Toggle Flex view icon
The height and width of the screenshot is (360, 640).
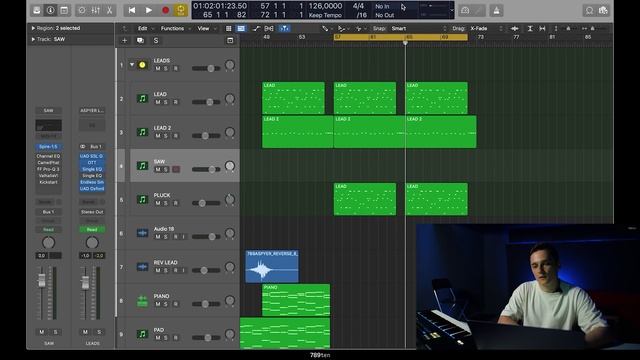[x=269, y=29]
